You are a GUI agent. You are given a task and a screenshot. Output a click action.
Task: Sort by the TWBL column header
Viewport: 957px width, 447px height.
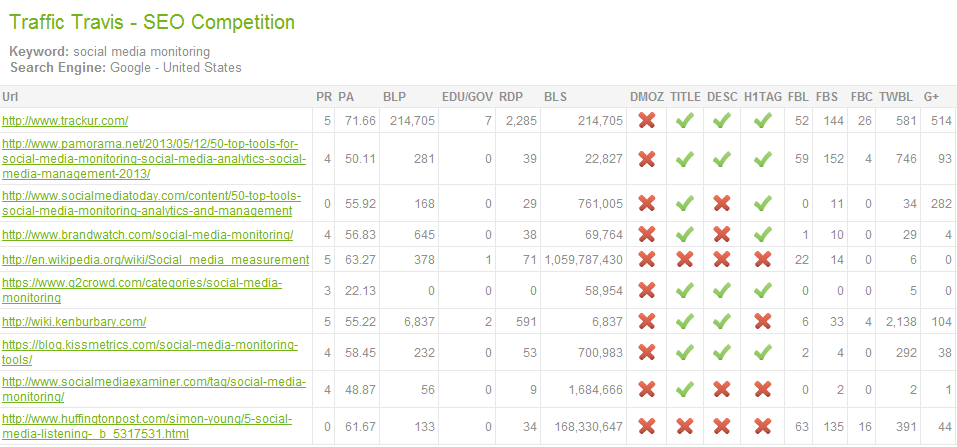(x=894, y=96)
